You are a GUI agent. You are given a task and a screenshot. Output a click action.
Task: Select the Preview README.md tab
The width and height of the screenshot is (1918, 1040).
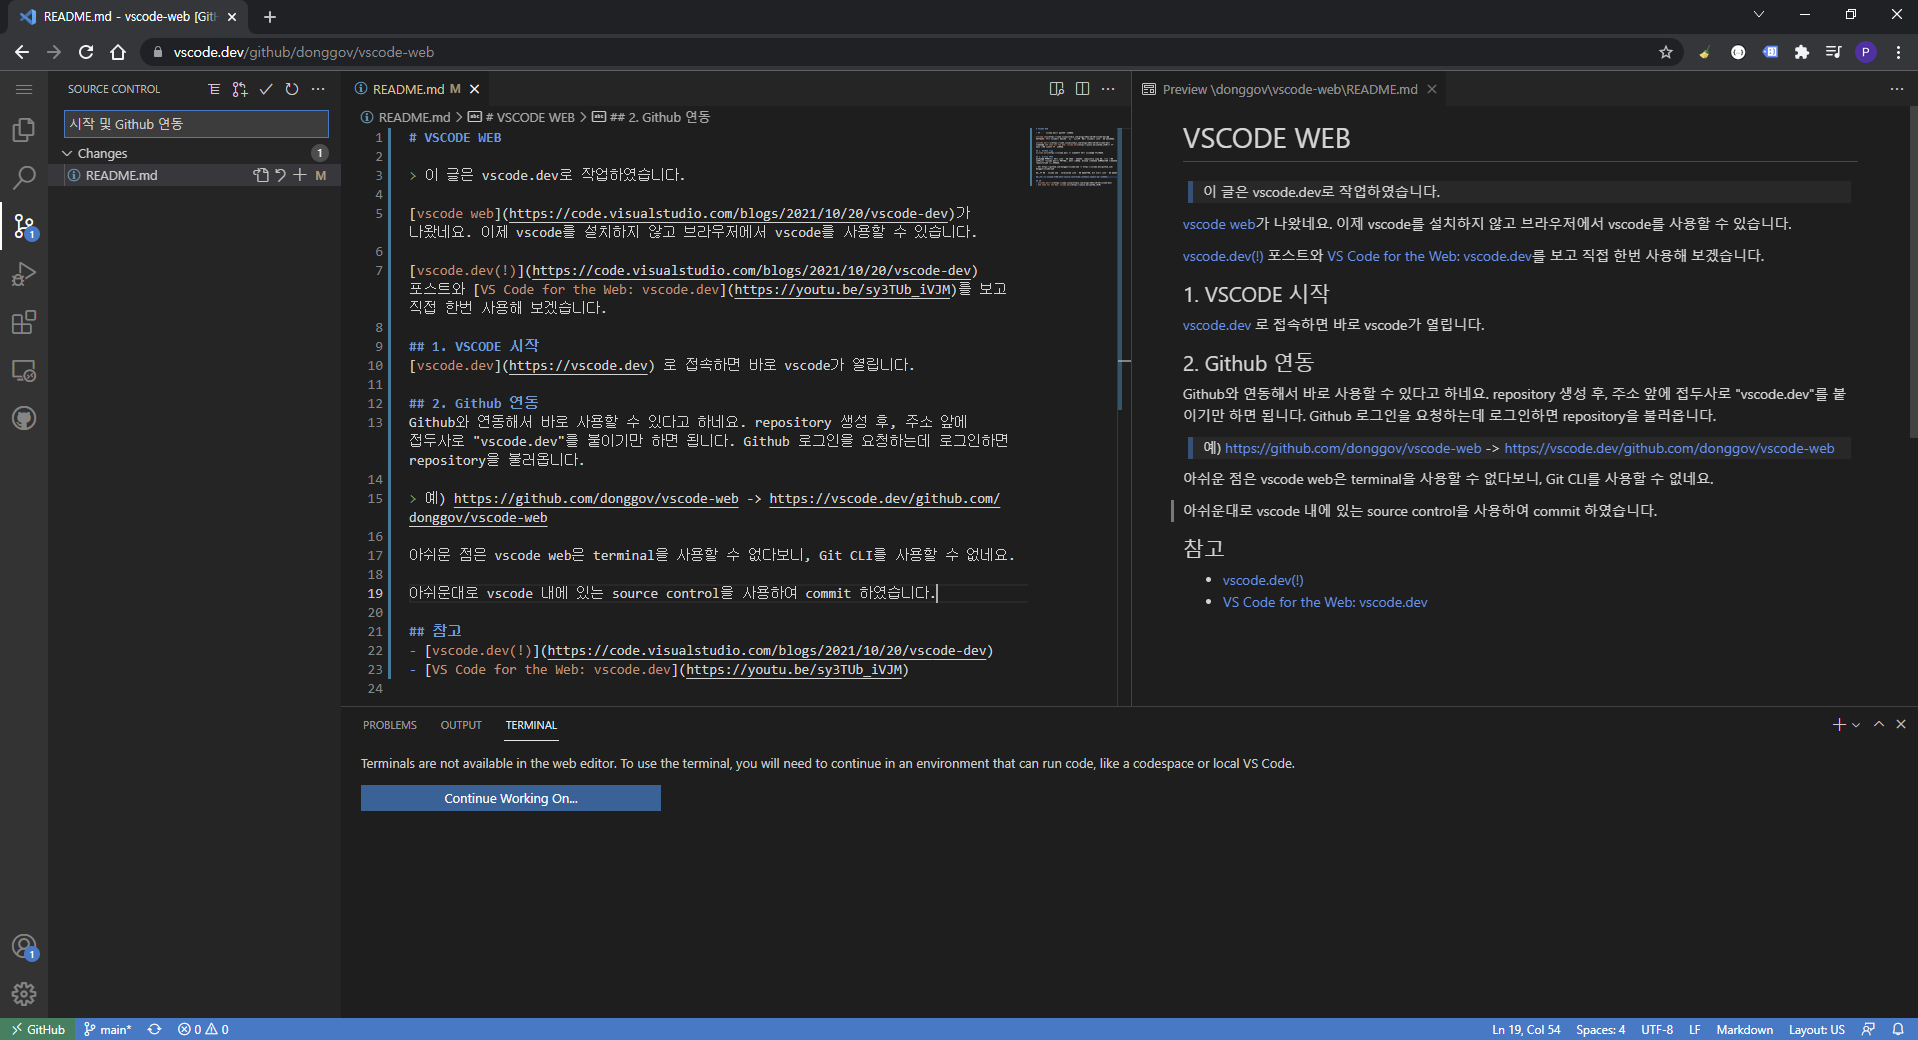[x=1290, y=89]
